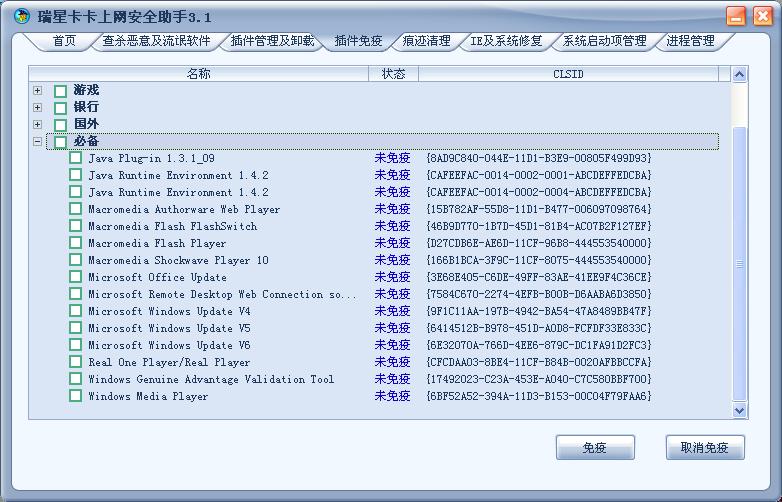Click CLSID {3E68E405-C6DE-49FF-83AE-41EE9F4C36CE}
This screenshot has height=502, width=782.
539,277
